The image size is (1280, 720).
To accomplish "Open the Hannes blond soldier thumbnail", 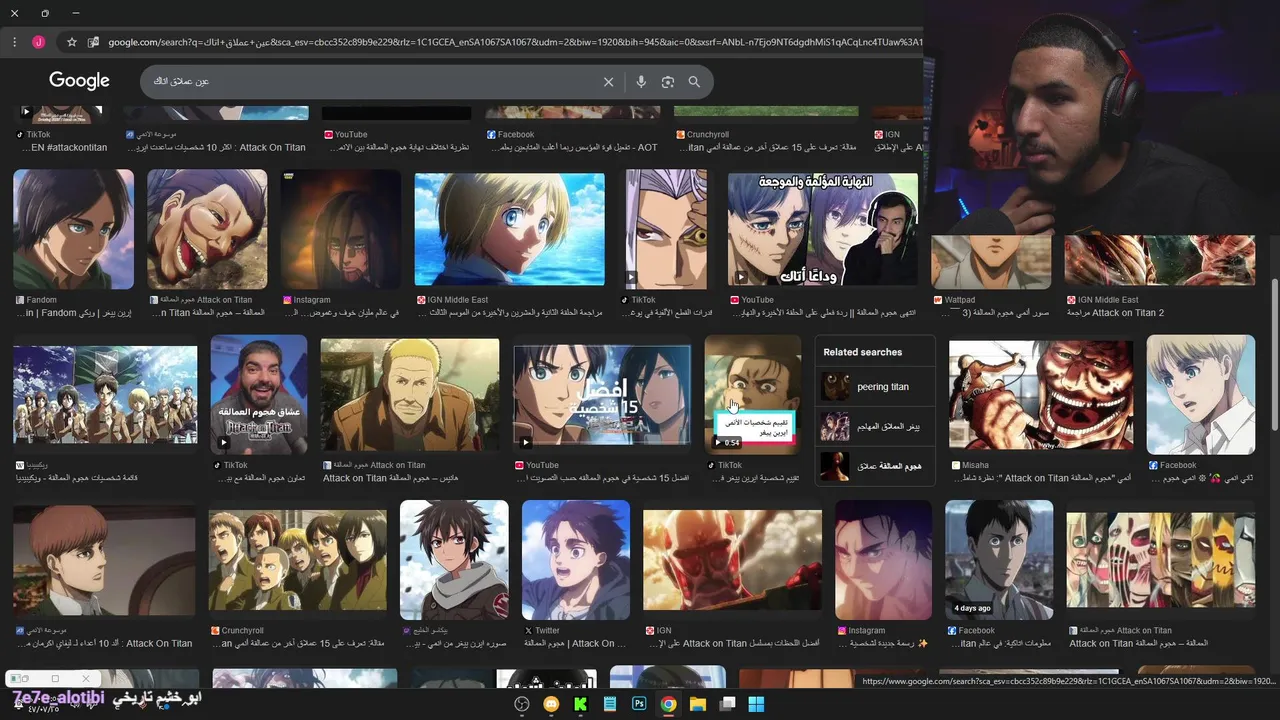I will click(410, 394).
